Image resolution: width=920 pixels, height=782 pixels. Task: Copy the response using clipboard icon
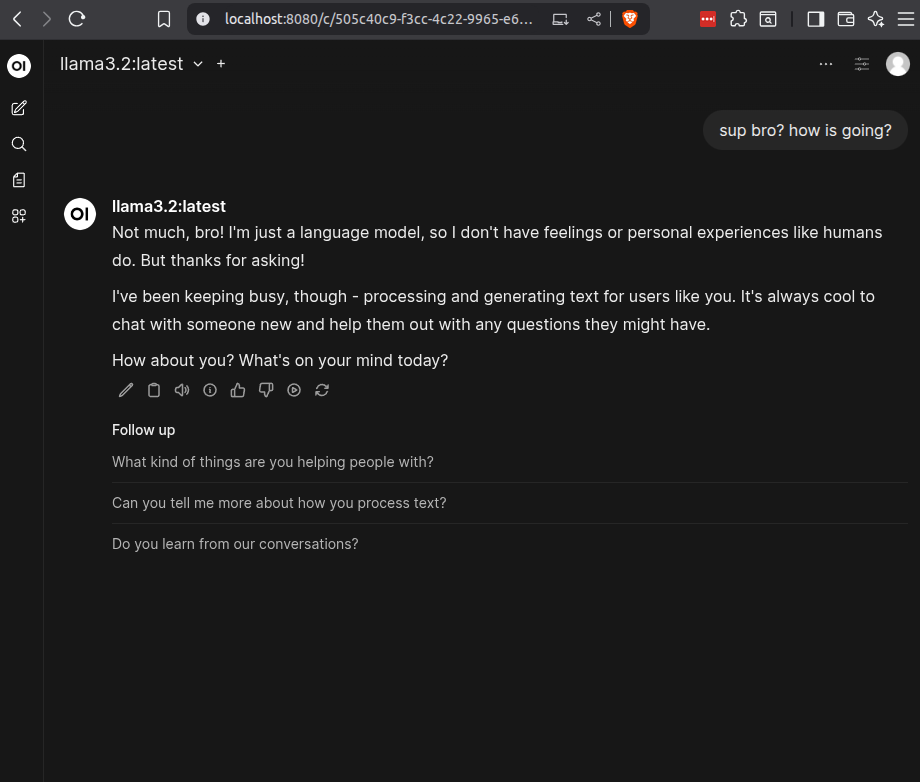(154, 391)
